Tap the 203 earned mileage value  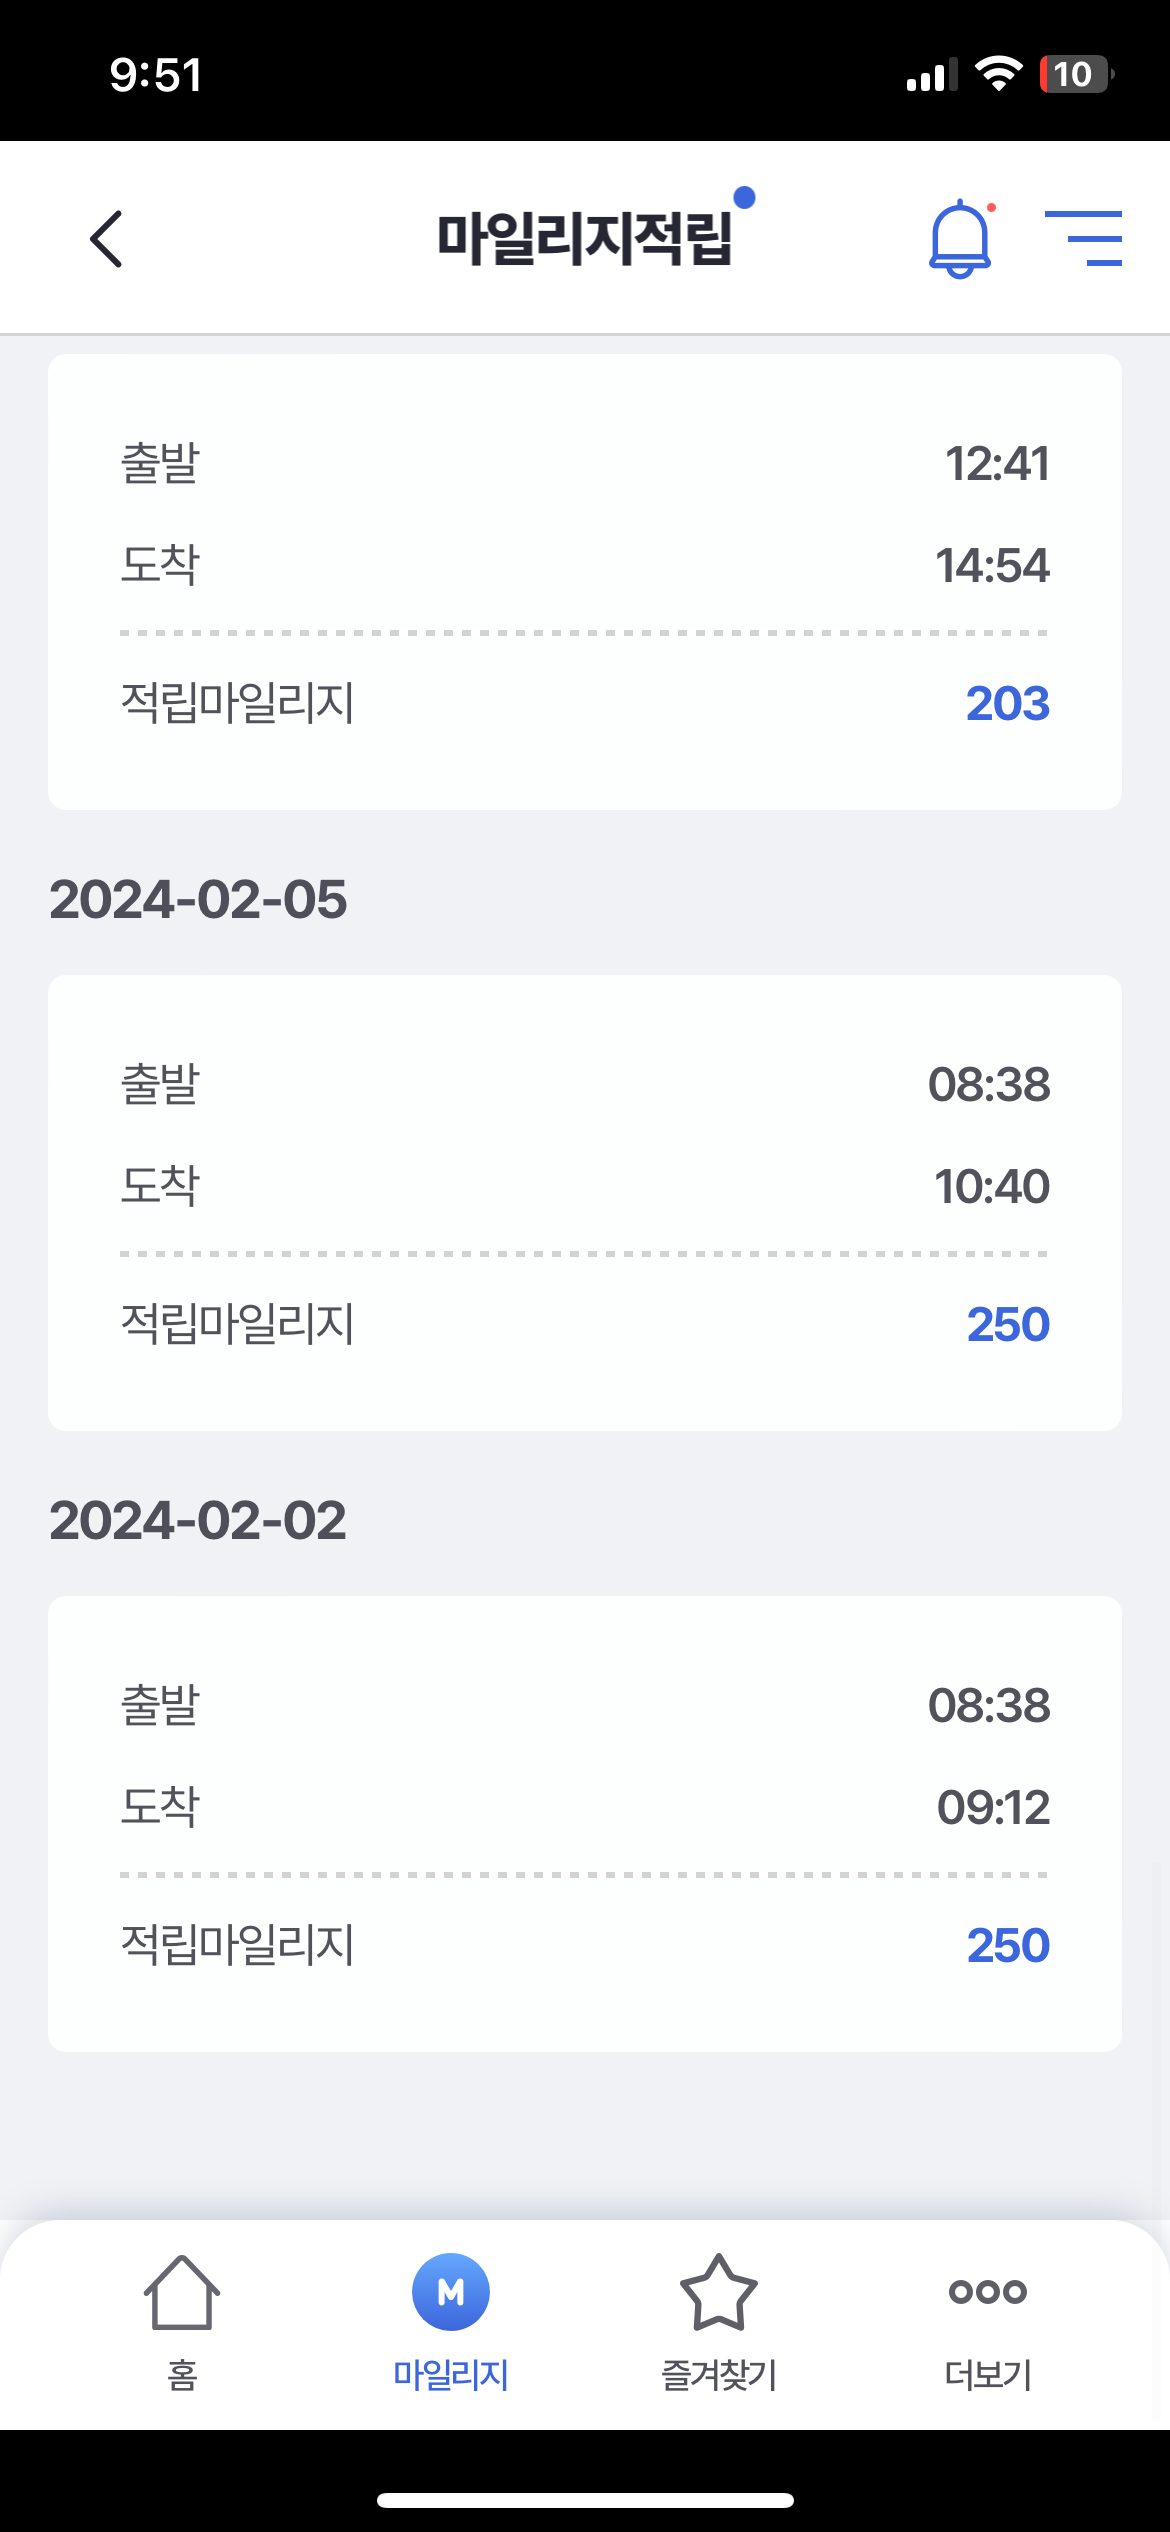1007,703
